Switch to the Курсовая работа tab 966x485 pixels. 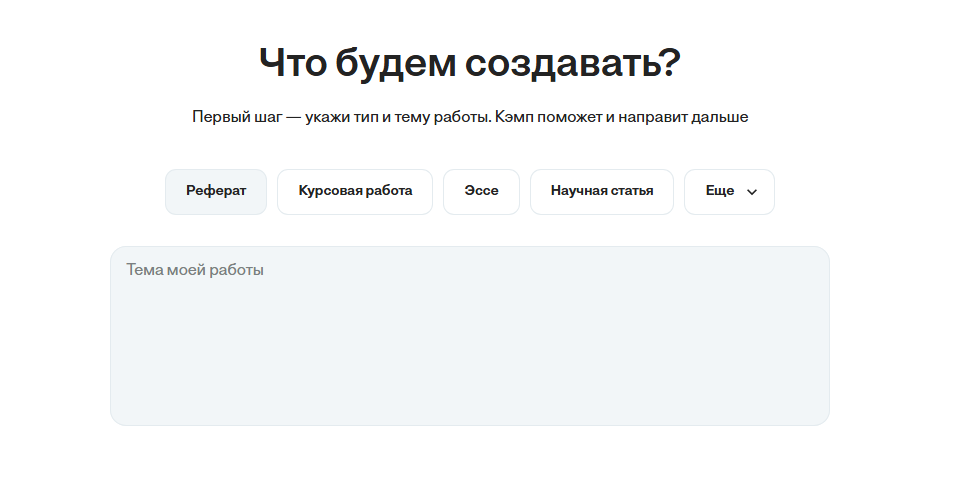coord(355,191)
